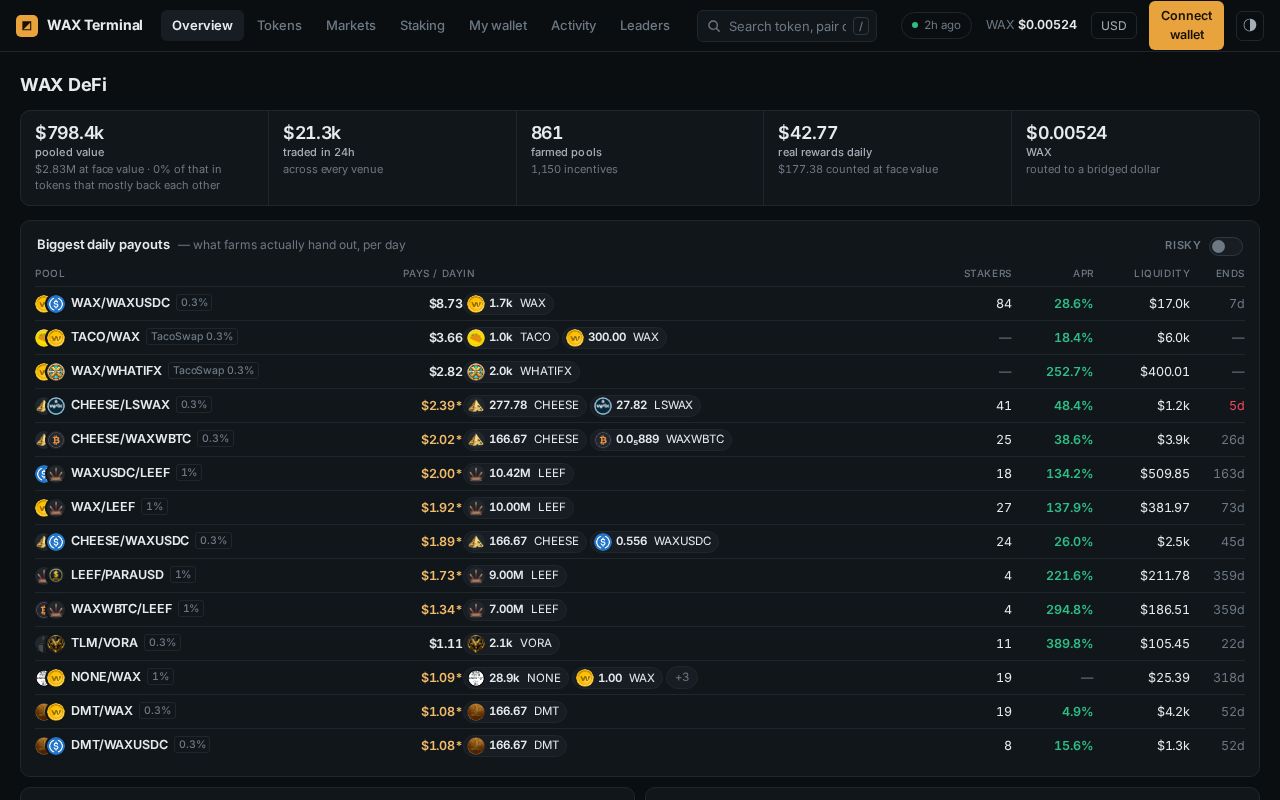Click the 2h ago status indicator
The width and height of the screenshot is (1280, 800).
936,26
